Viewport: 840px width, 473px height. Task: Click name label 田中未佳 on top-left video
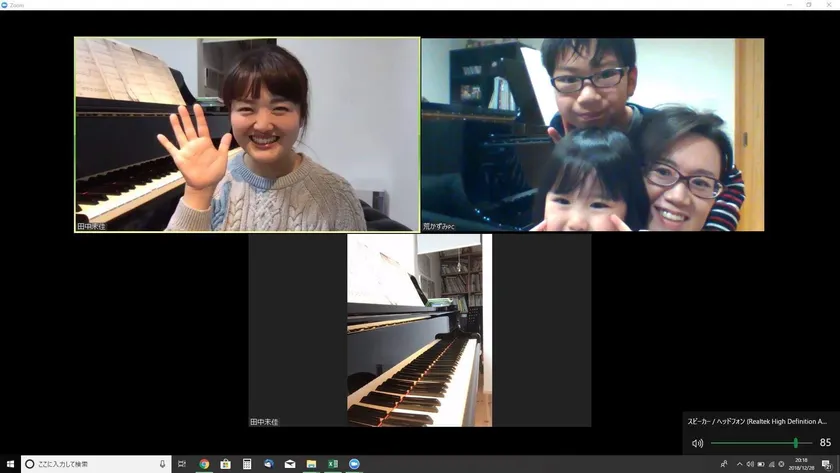pyautogui.click(x=91, y=227)
